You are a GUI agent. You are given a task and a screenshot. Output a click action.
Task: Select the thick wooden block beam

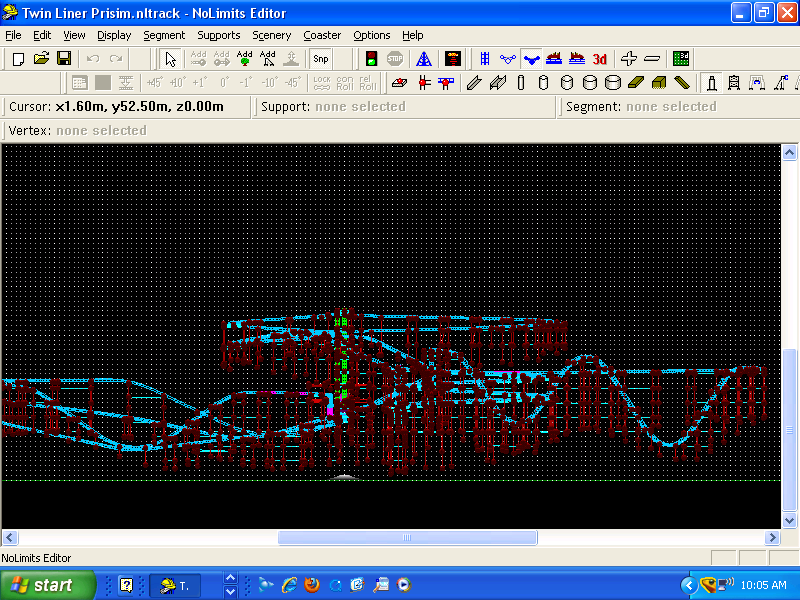pos(659,83)
